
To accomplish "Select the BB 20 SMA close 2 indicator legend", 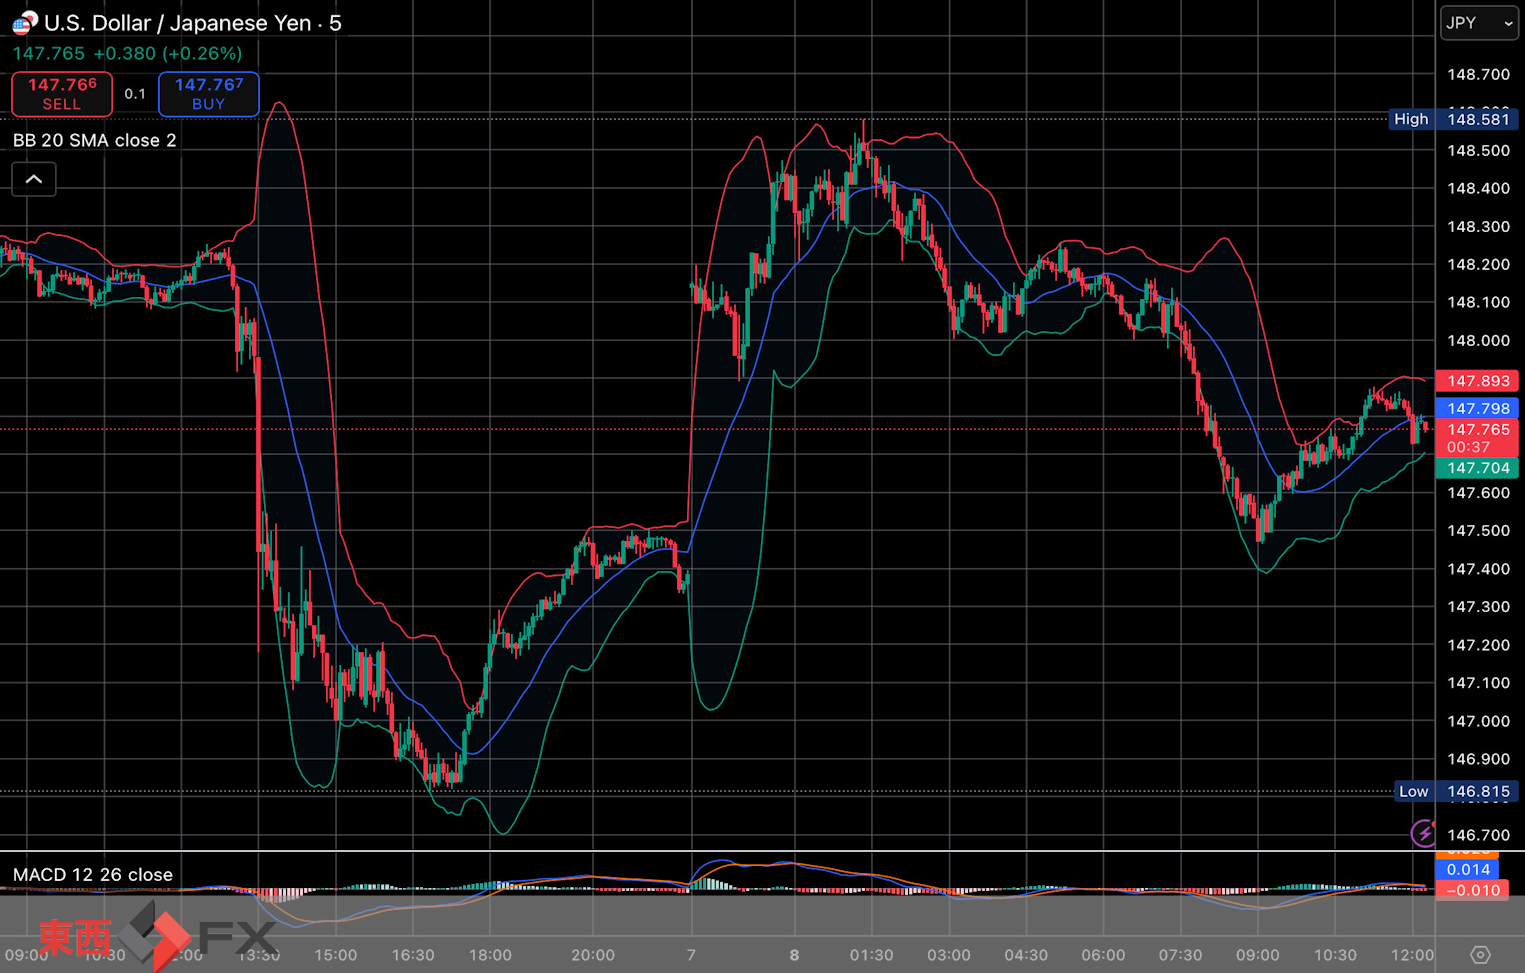I will (95, 140).
